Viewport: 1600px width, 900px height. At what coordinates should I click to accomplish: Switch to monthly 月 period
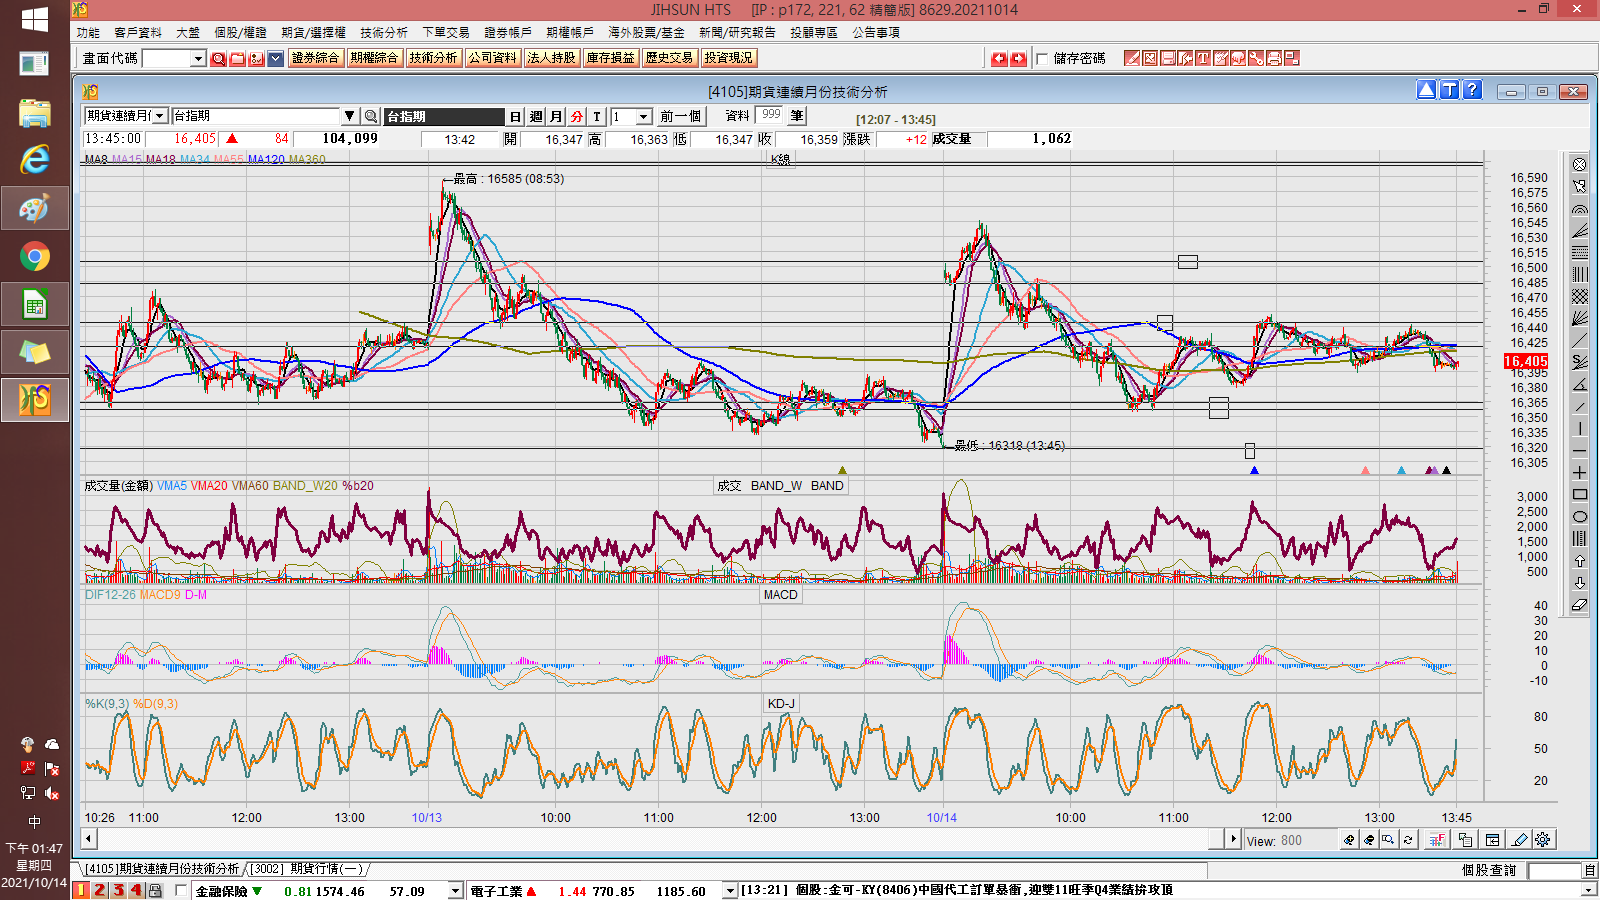[x=556, y=117]
